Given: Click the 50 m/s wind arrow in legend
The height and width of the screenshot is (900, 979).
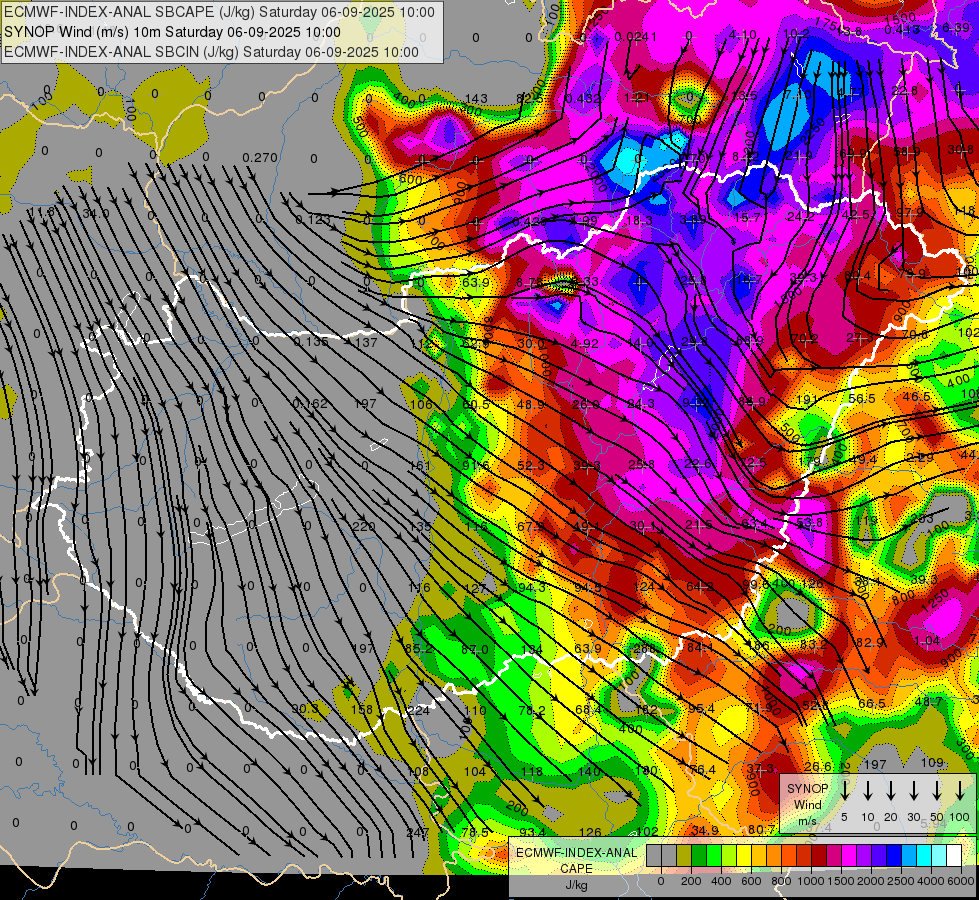Looking at the screenshot, I should pyautogui.click(x=937, y=791).
